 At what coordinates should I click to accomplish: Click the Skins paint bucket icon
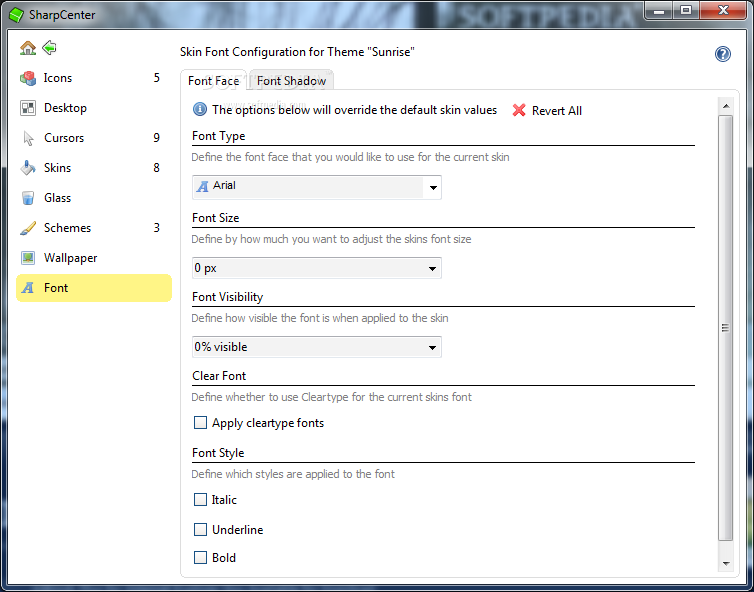[x=28, y=168]
